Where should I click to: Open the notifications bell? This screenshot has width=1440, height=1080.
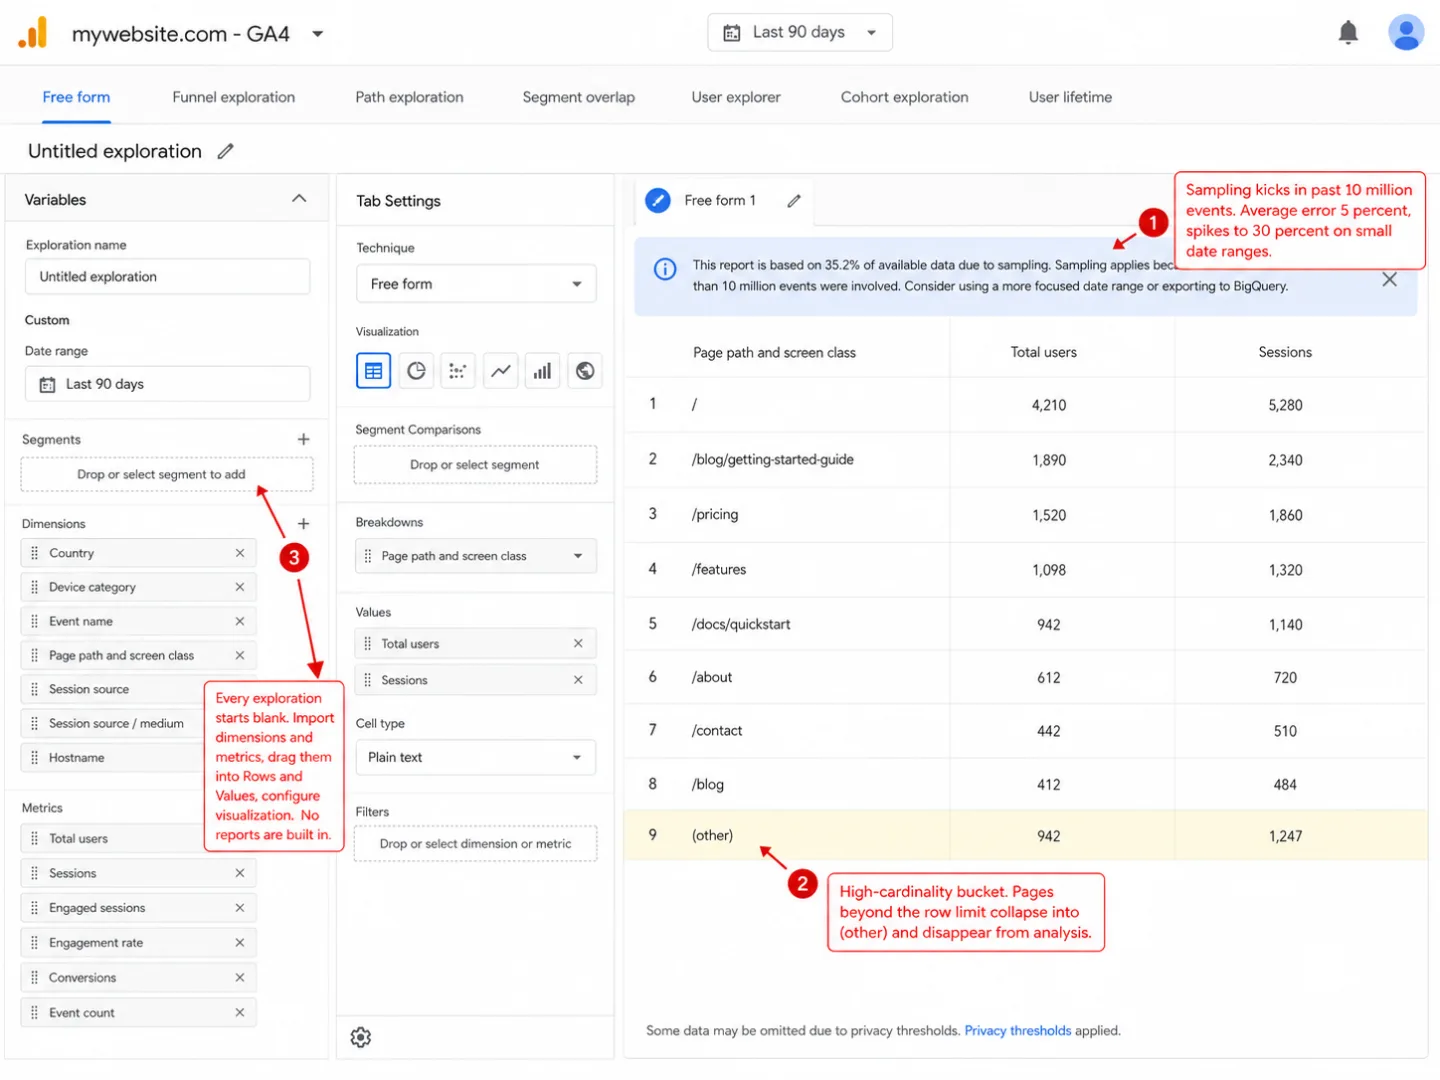click(x=1348, y=33)
